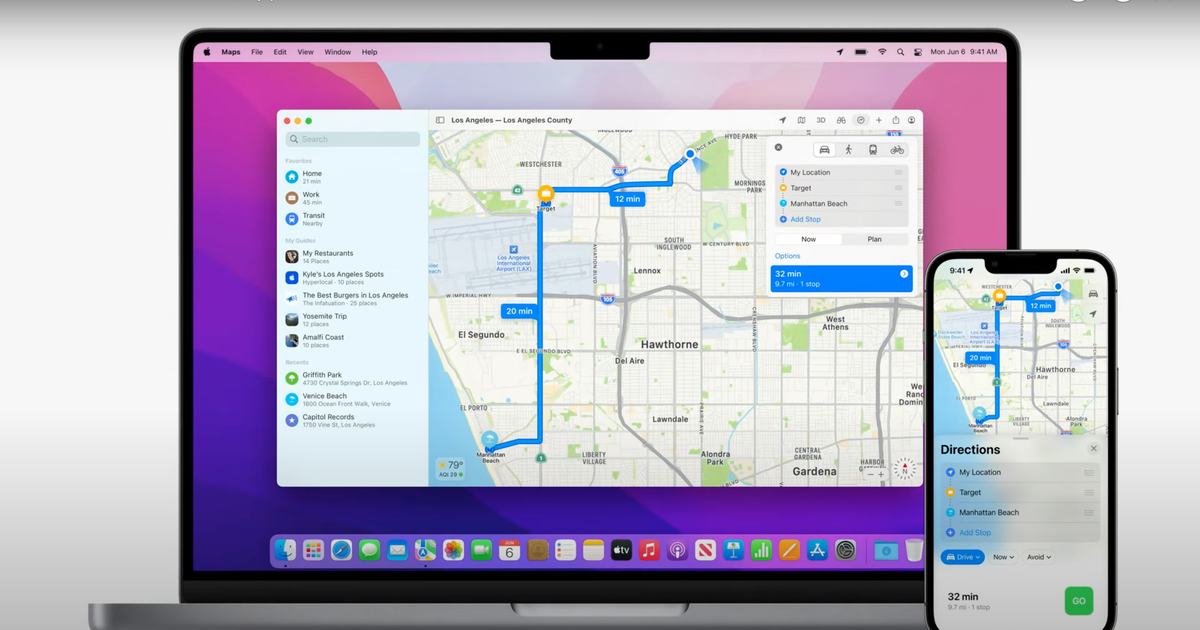Open The Best Burgers in Los Angeles guide
This screenshot has width=1200, height=630.
(x=353, y=298)
